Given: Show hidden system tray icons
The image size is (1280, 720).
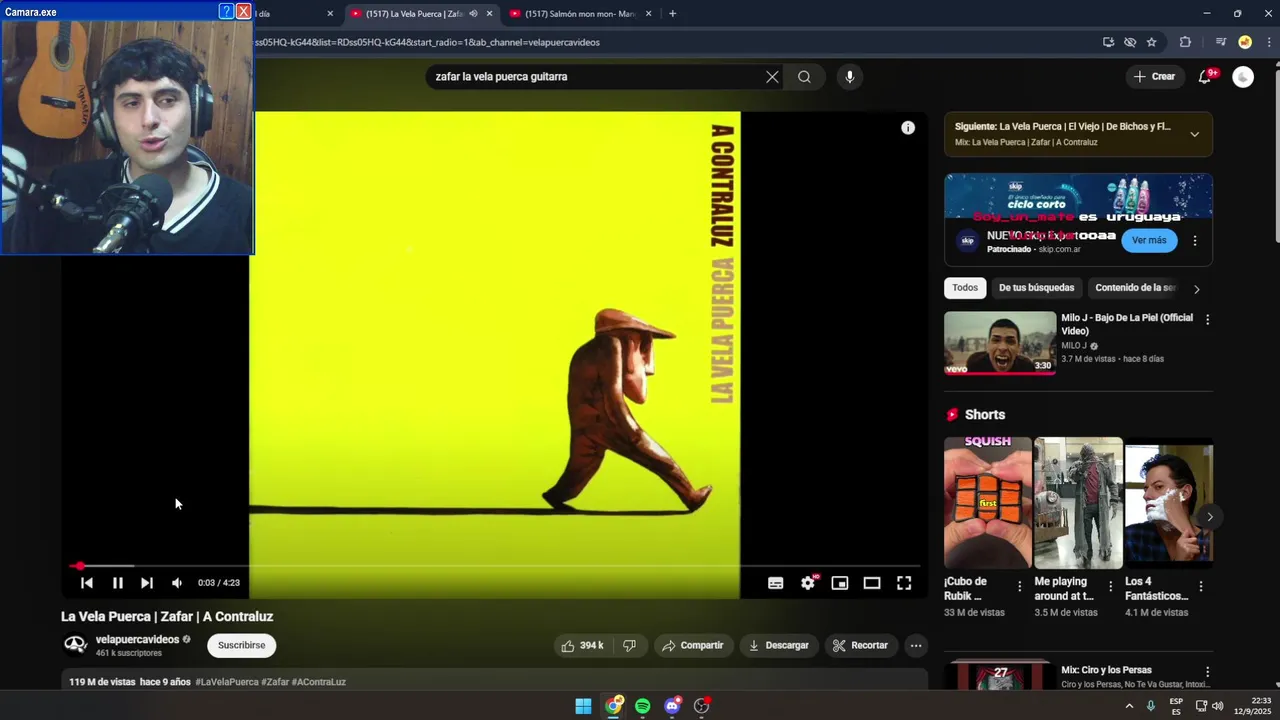Looking at the screenshot, I should [1129, 706].
